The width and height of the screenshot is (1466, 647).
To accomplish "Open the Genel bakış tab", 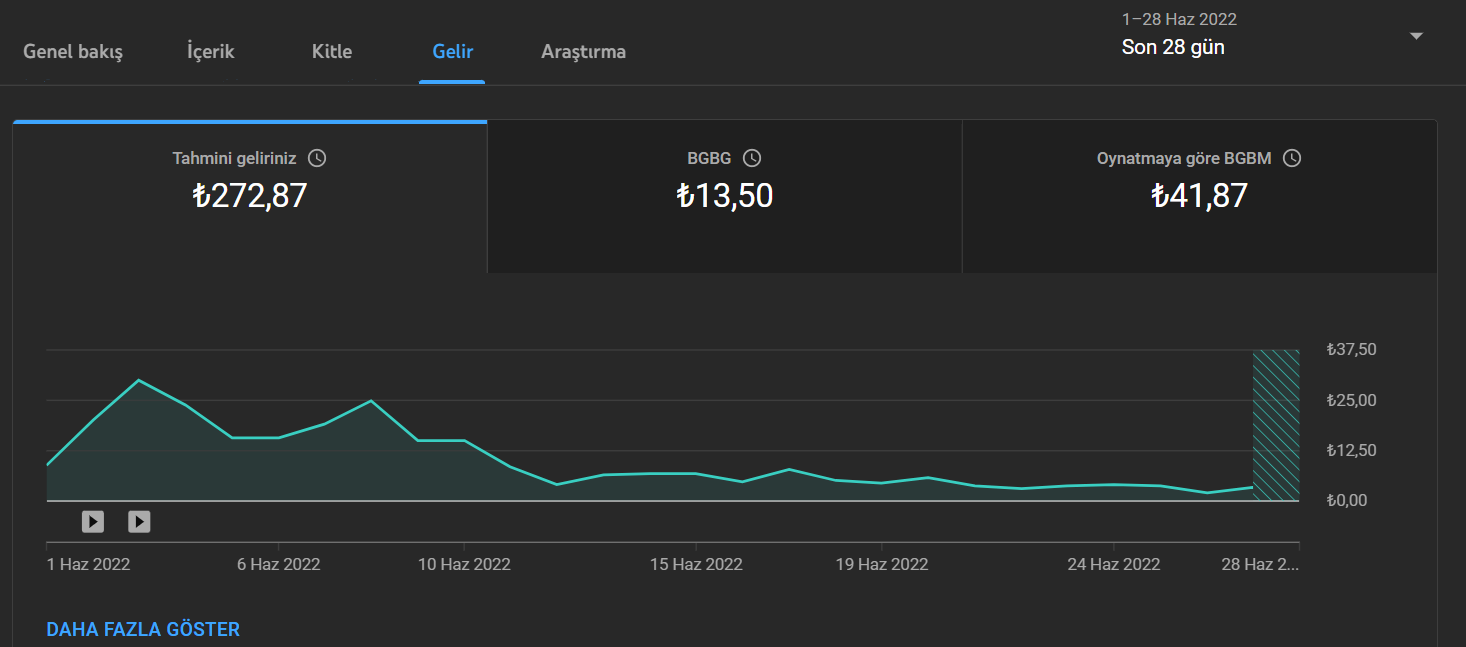I will (73, 51).
